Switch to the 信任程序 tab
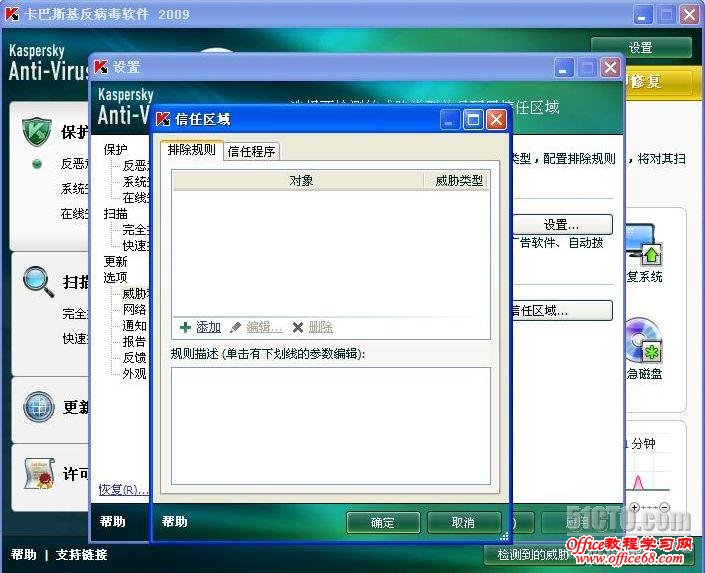 [251, 152]
